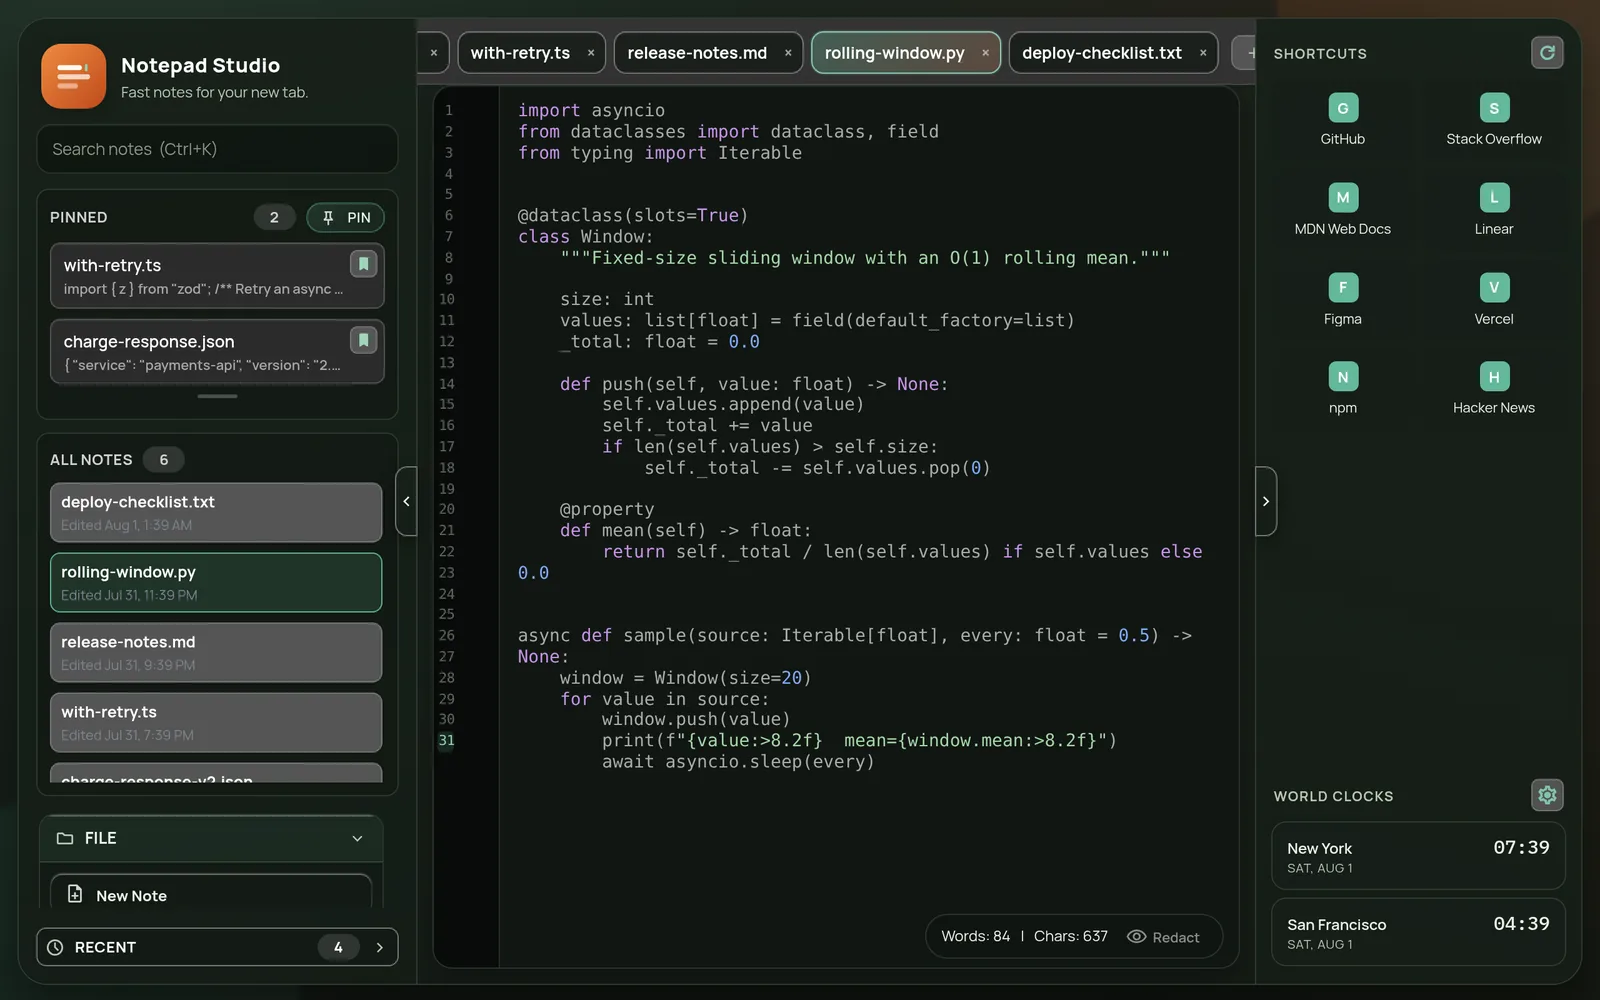This screenshot has width=1600, height=1000.
Task: Close the deploy-checklist.txt tab
Action: [x=1203, y=53]
